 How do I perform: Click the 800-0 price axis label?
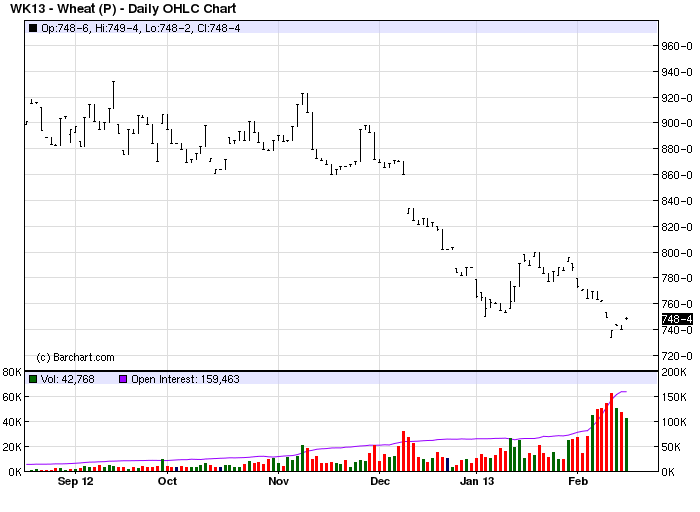[677, 253]
